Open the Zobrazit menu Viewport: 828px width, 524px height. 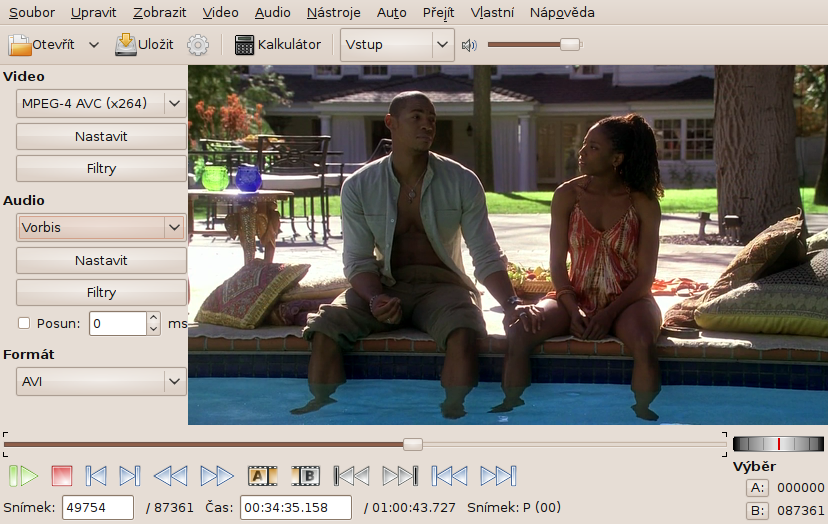click(159, 12)
